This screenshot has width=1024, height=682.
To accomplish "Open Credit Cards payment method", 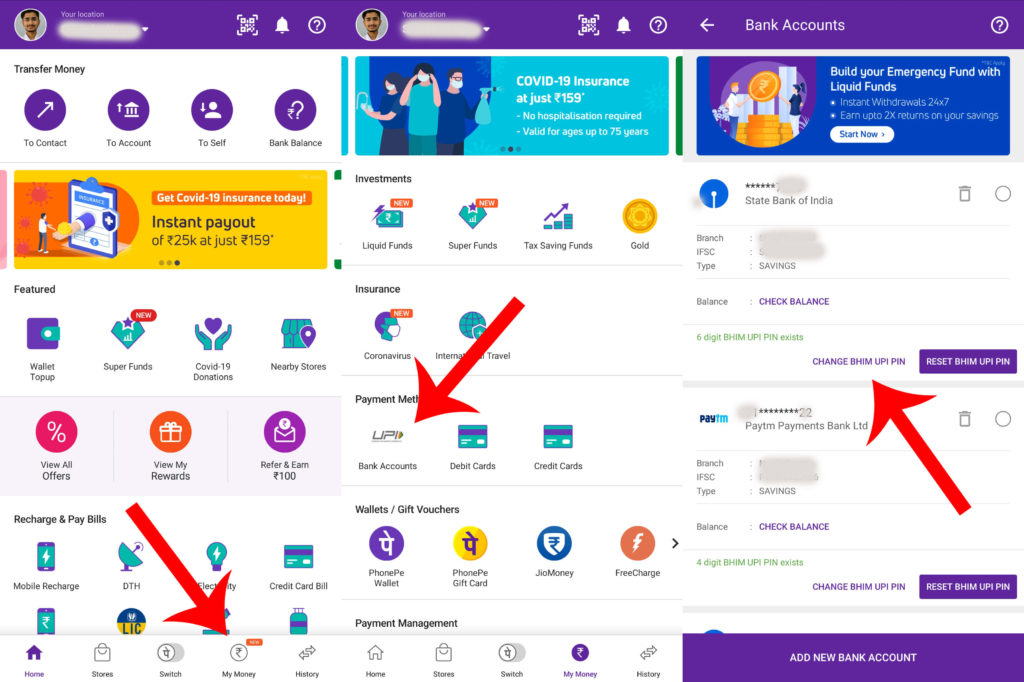I will coord(558,436).
